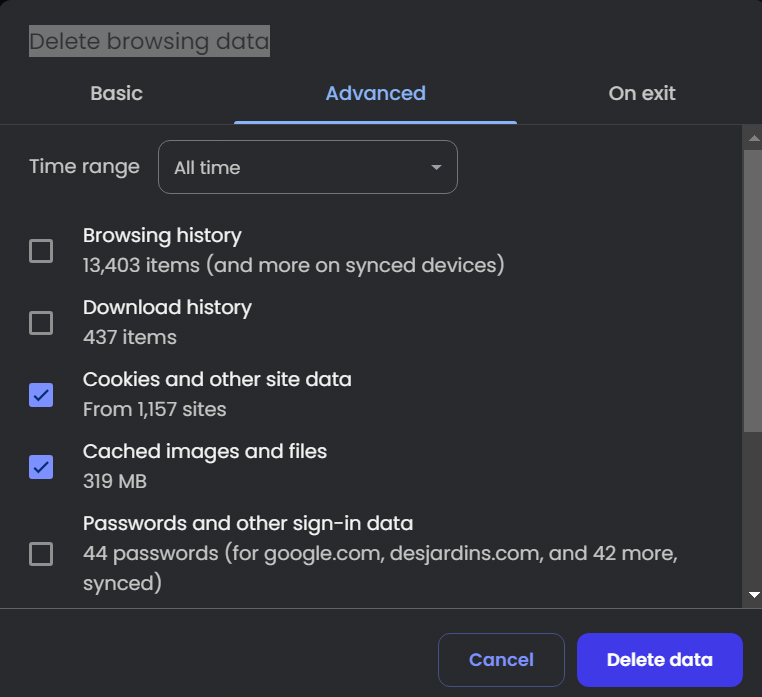Click the Delete data button
The image size is (762, 697).
coord(659,660)
